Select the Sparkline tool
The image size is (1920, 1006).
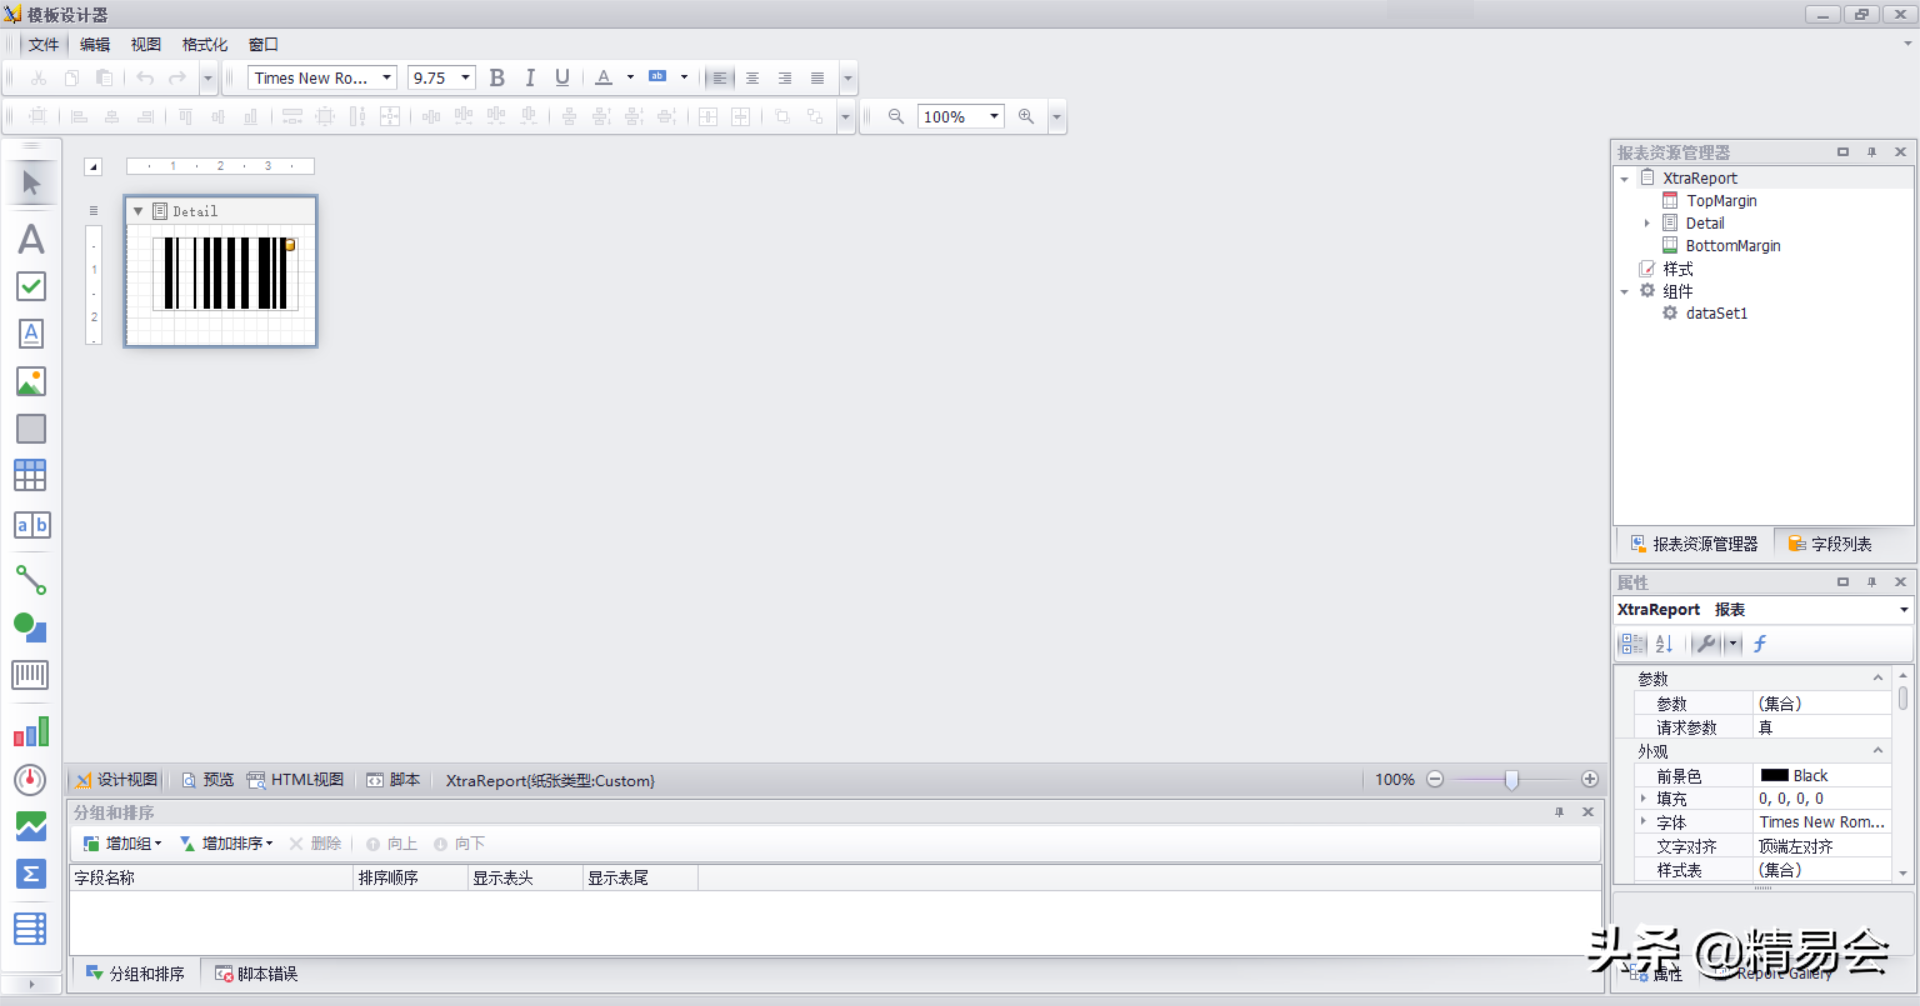31,827
